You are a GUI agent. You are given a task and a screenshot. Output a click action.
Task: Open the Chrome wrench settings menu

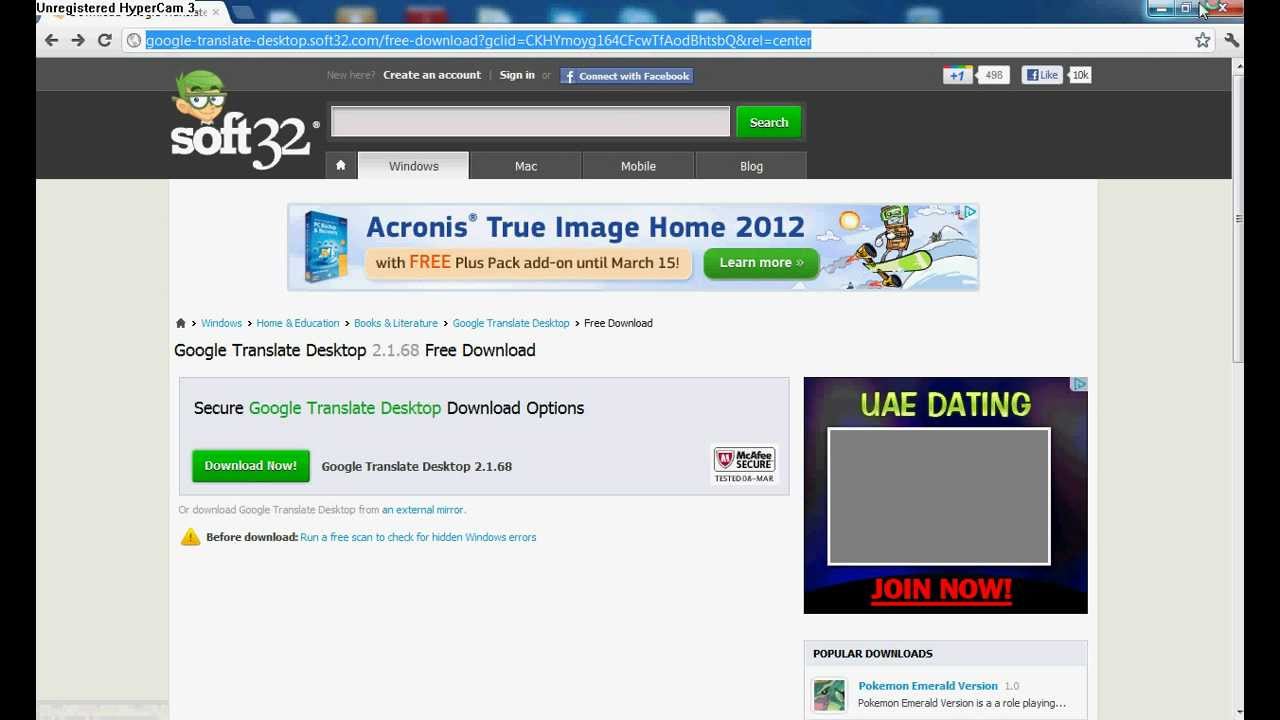pos(1231,40)
